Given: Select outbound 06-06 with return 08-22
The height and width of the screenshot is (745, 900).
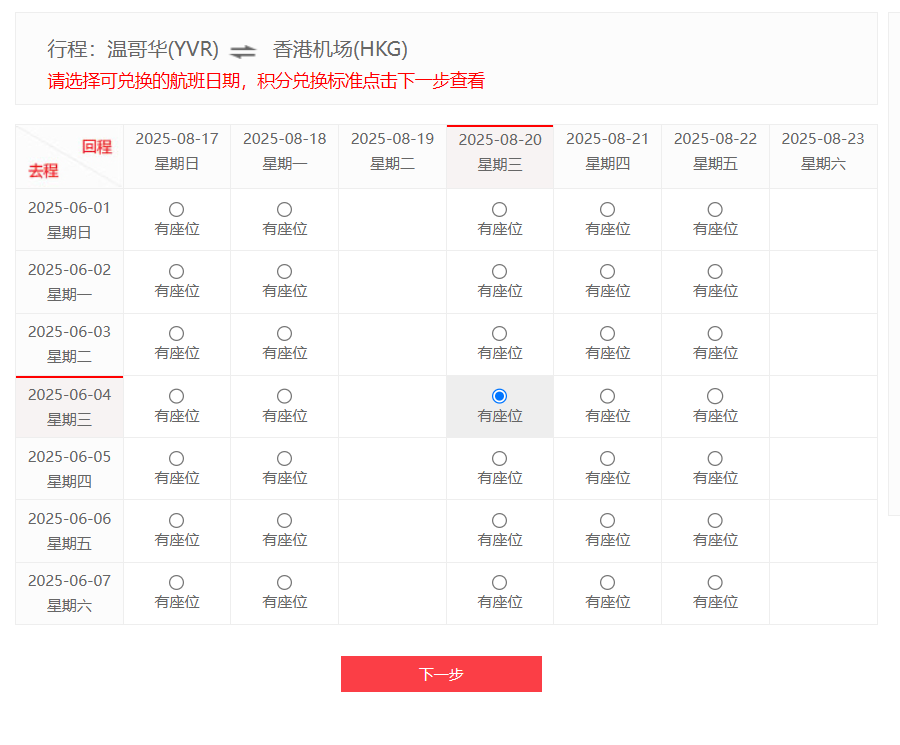Looking at the screenshot, I should (715, 521).
